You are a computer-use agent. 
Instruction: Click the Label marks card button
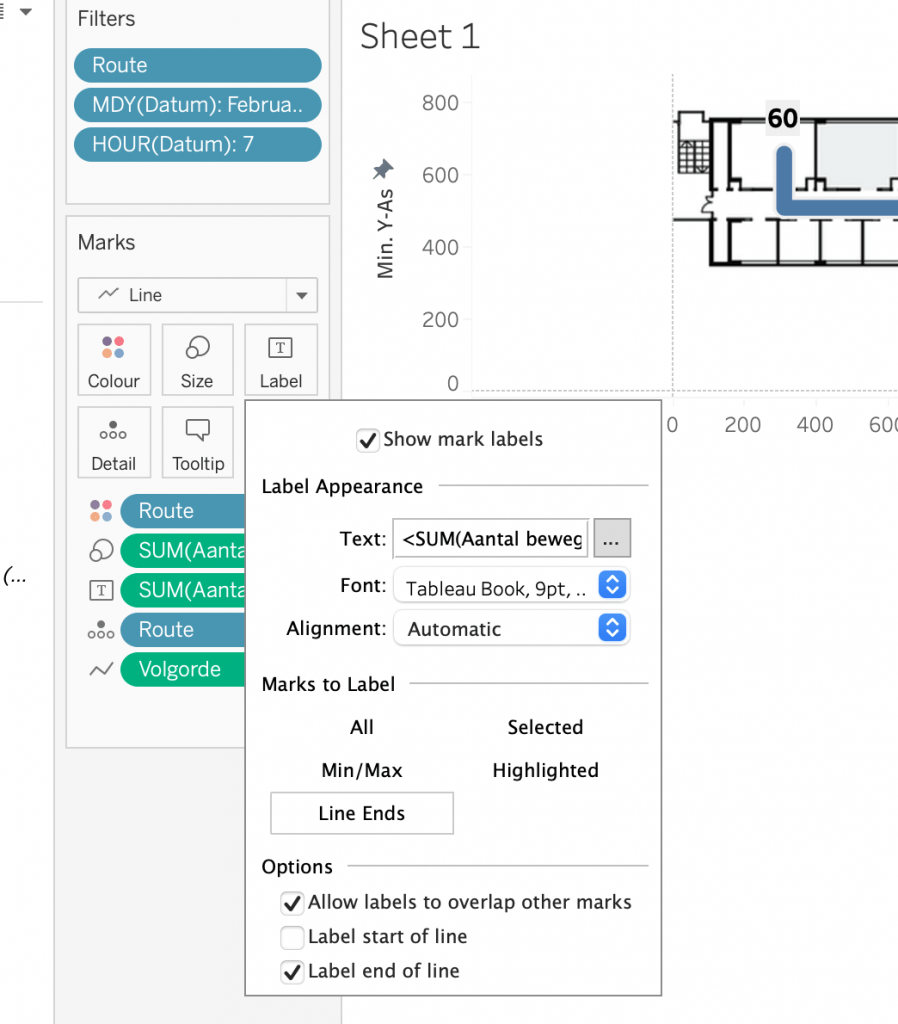(280, 360)
